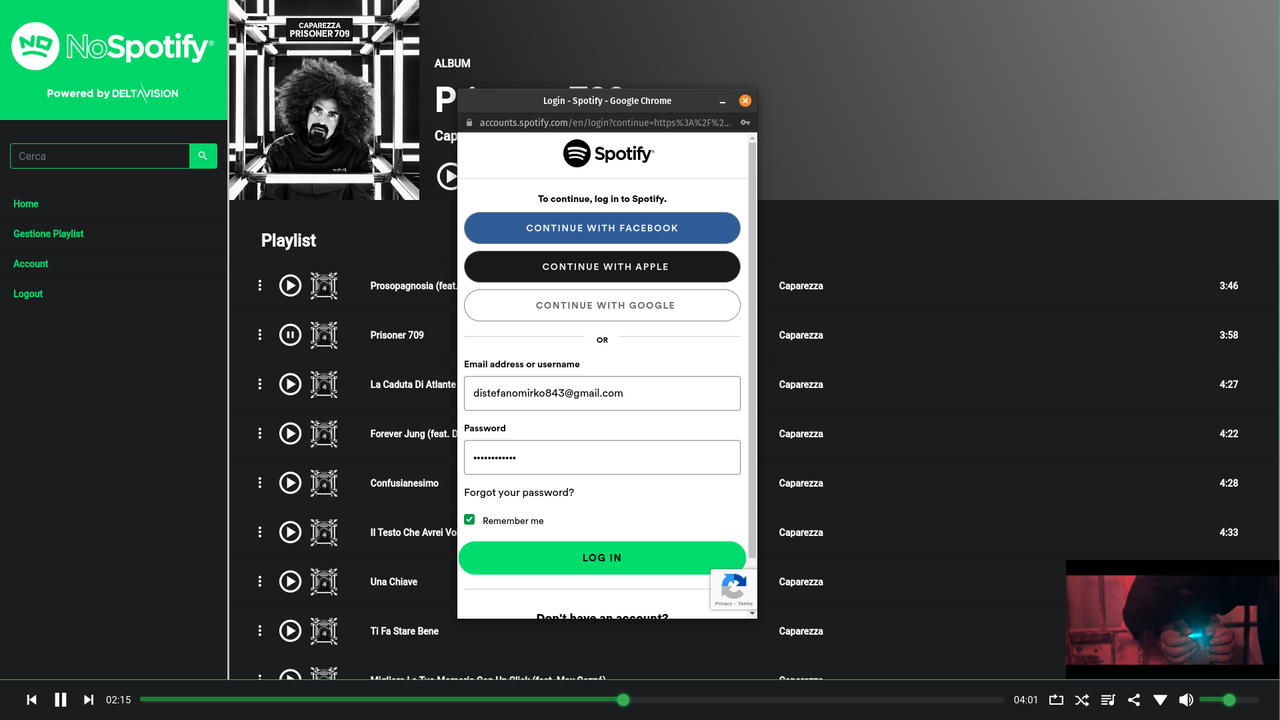Viewport: 1280px width, 720px height.
Task: Click the Spotify logo in login window
Action: (608, 153)
